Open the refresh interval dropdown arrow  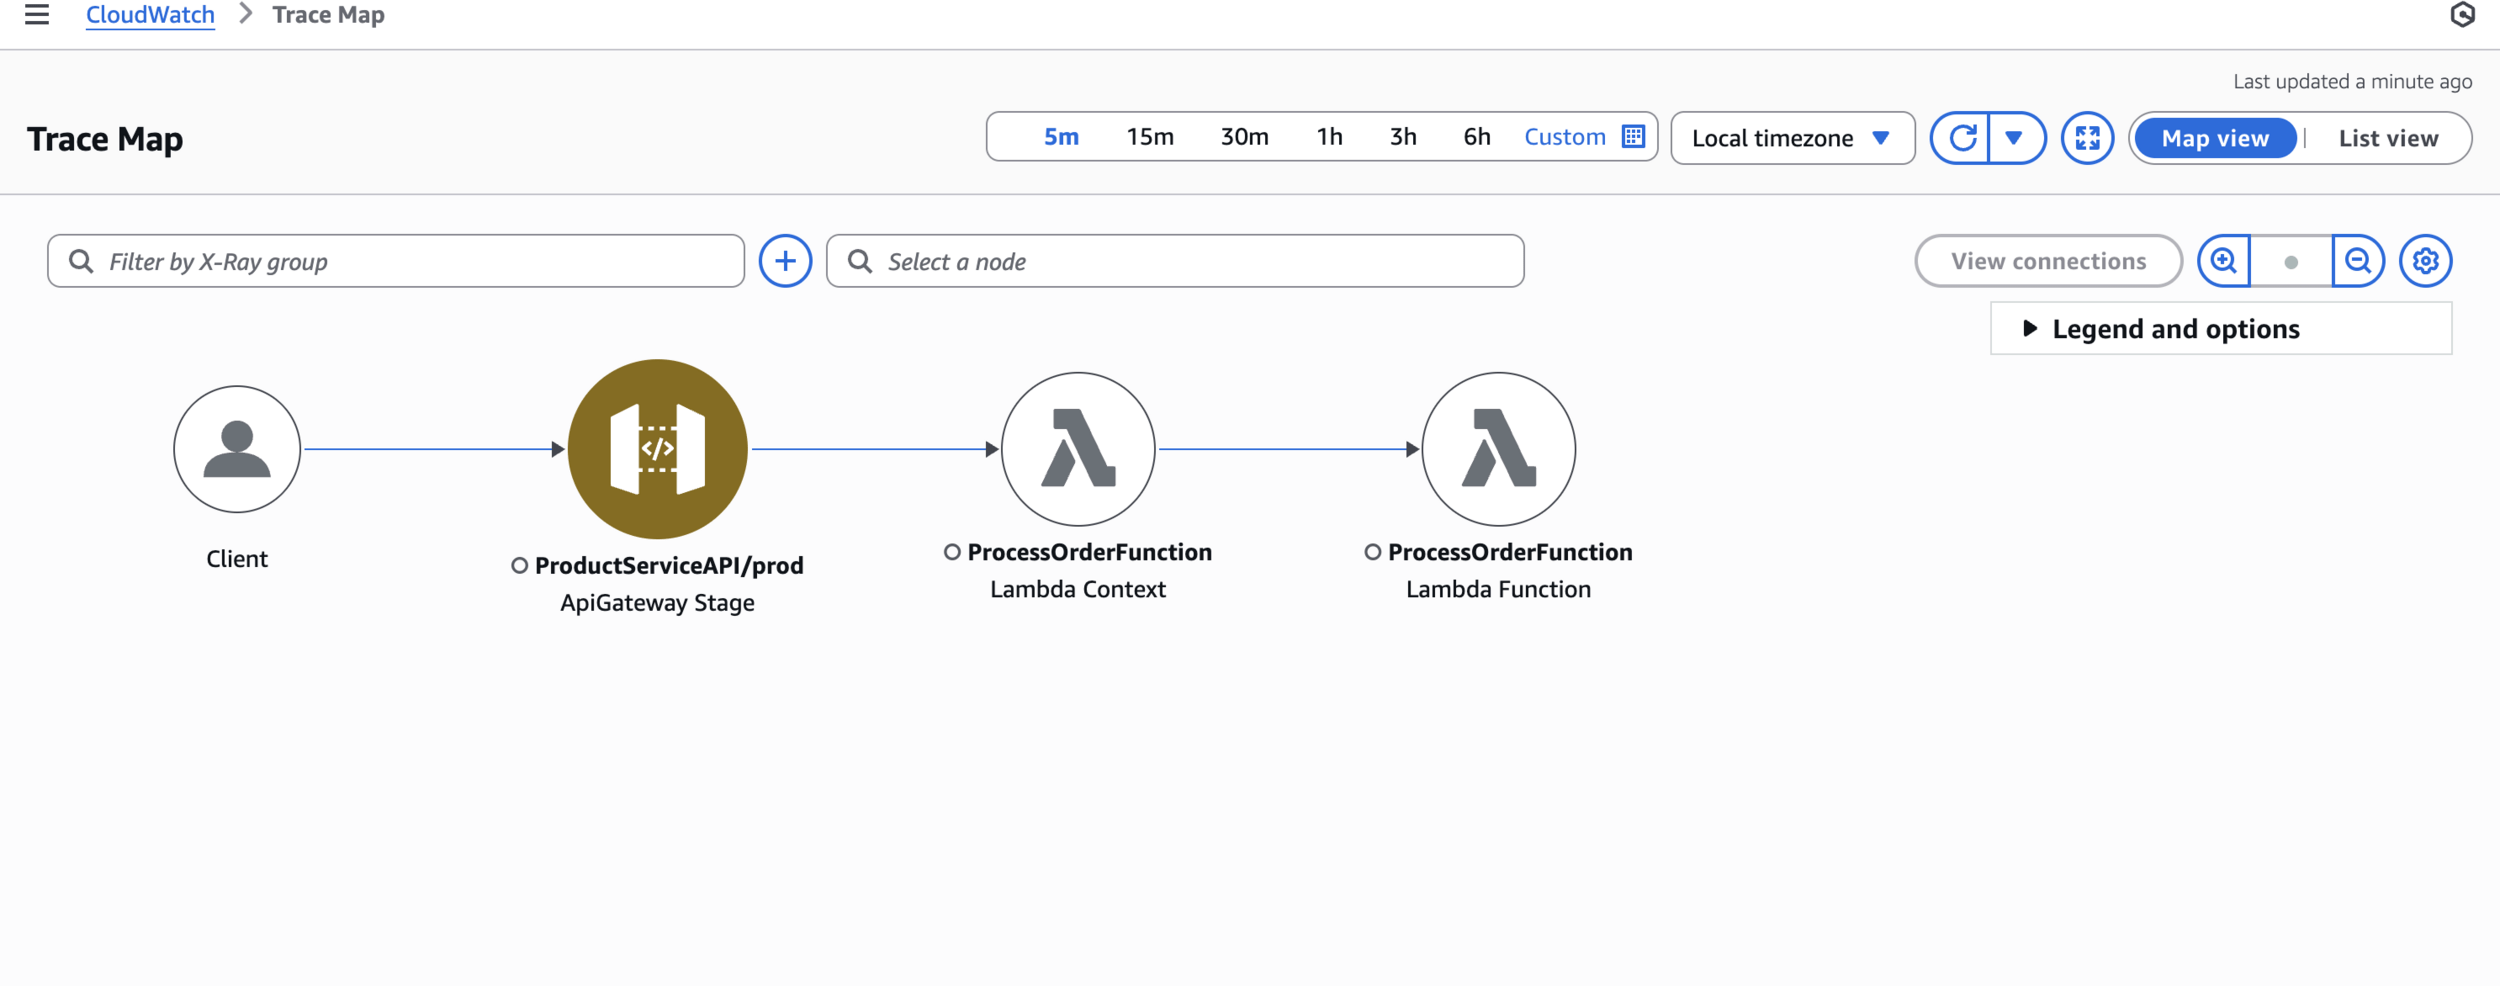(x=2015, y=138)
